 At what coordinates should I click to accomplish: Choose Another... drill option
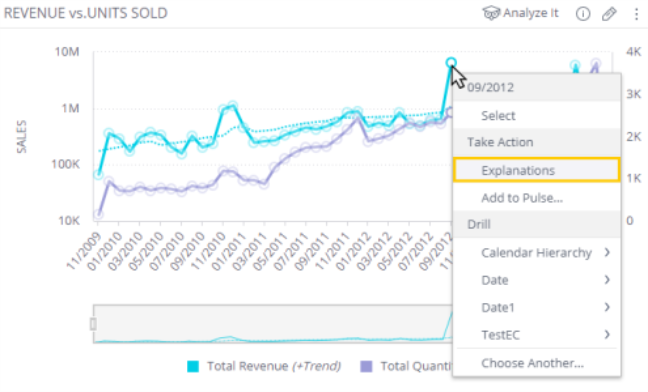click(536, 363)
